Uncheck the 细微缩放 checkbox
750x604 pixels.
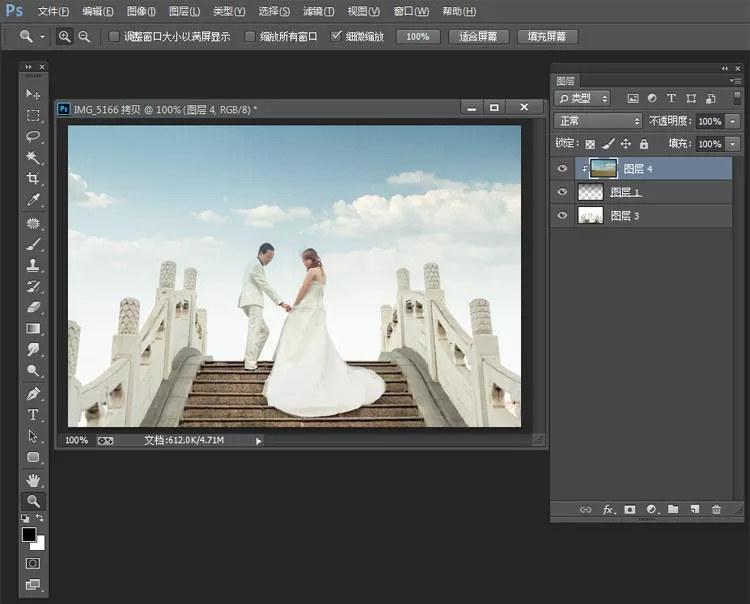(336, 37)
